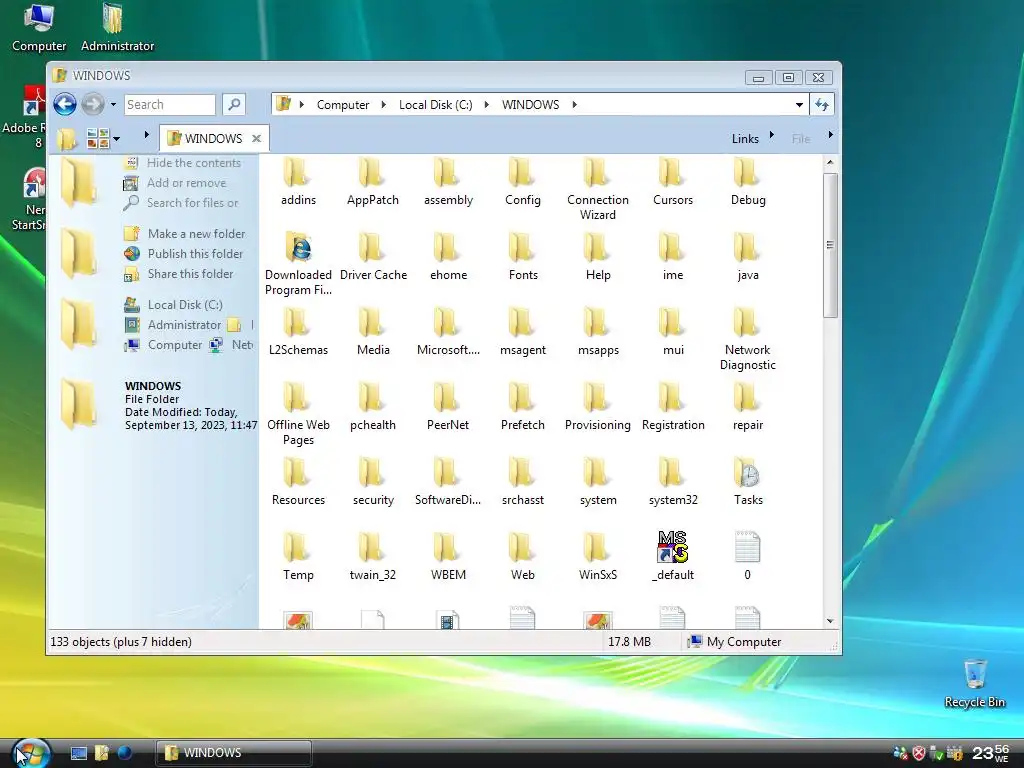The height and width of the screenshot is (768, 1024).
Task: Select the Connection Wizard folder
Action: pos(598,189)
